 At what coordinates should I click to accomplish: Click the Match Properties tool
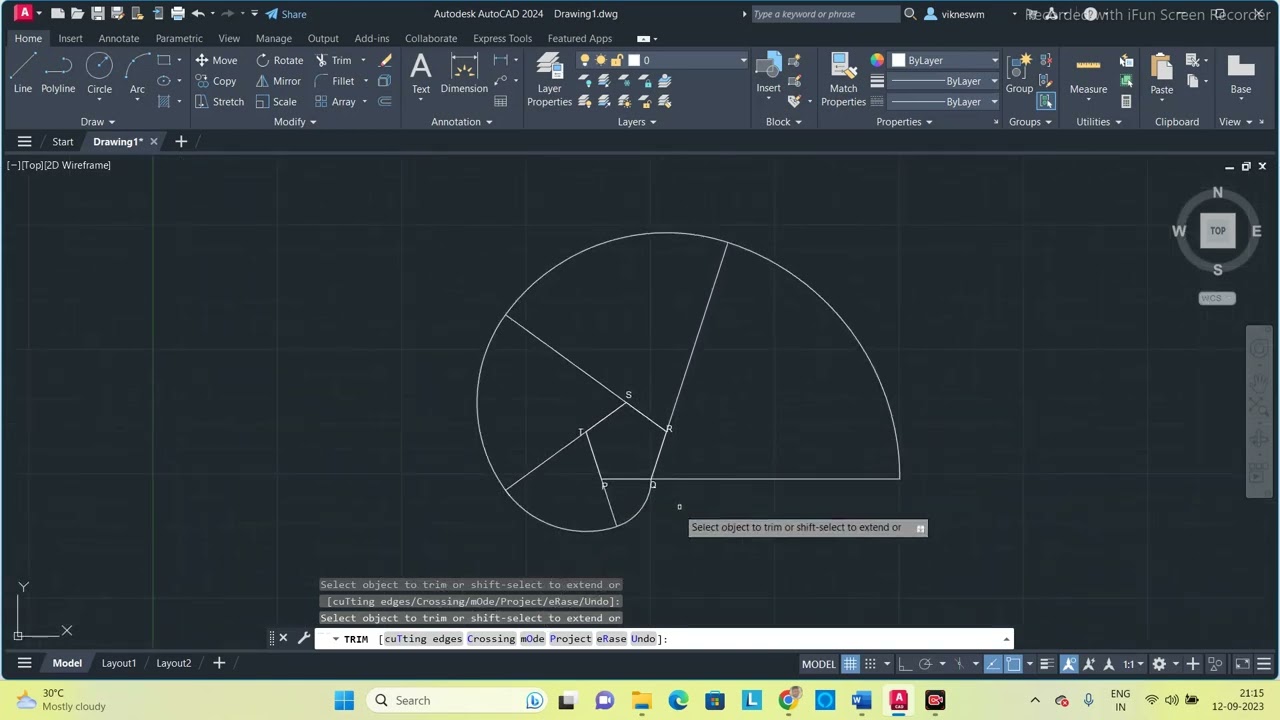pyautogui.click(x=843, y=79)
